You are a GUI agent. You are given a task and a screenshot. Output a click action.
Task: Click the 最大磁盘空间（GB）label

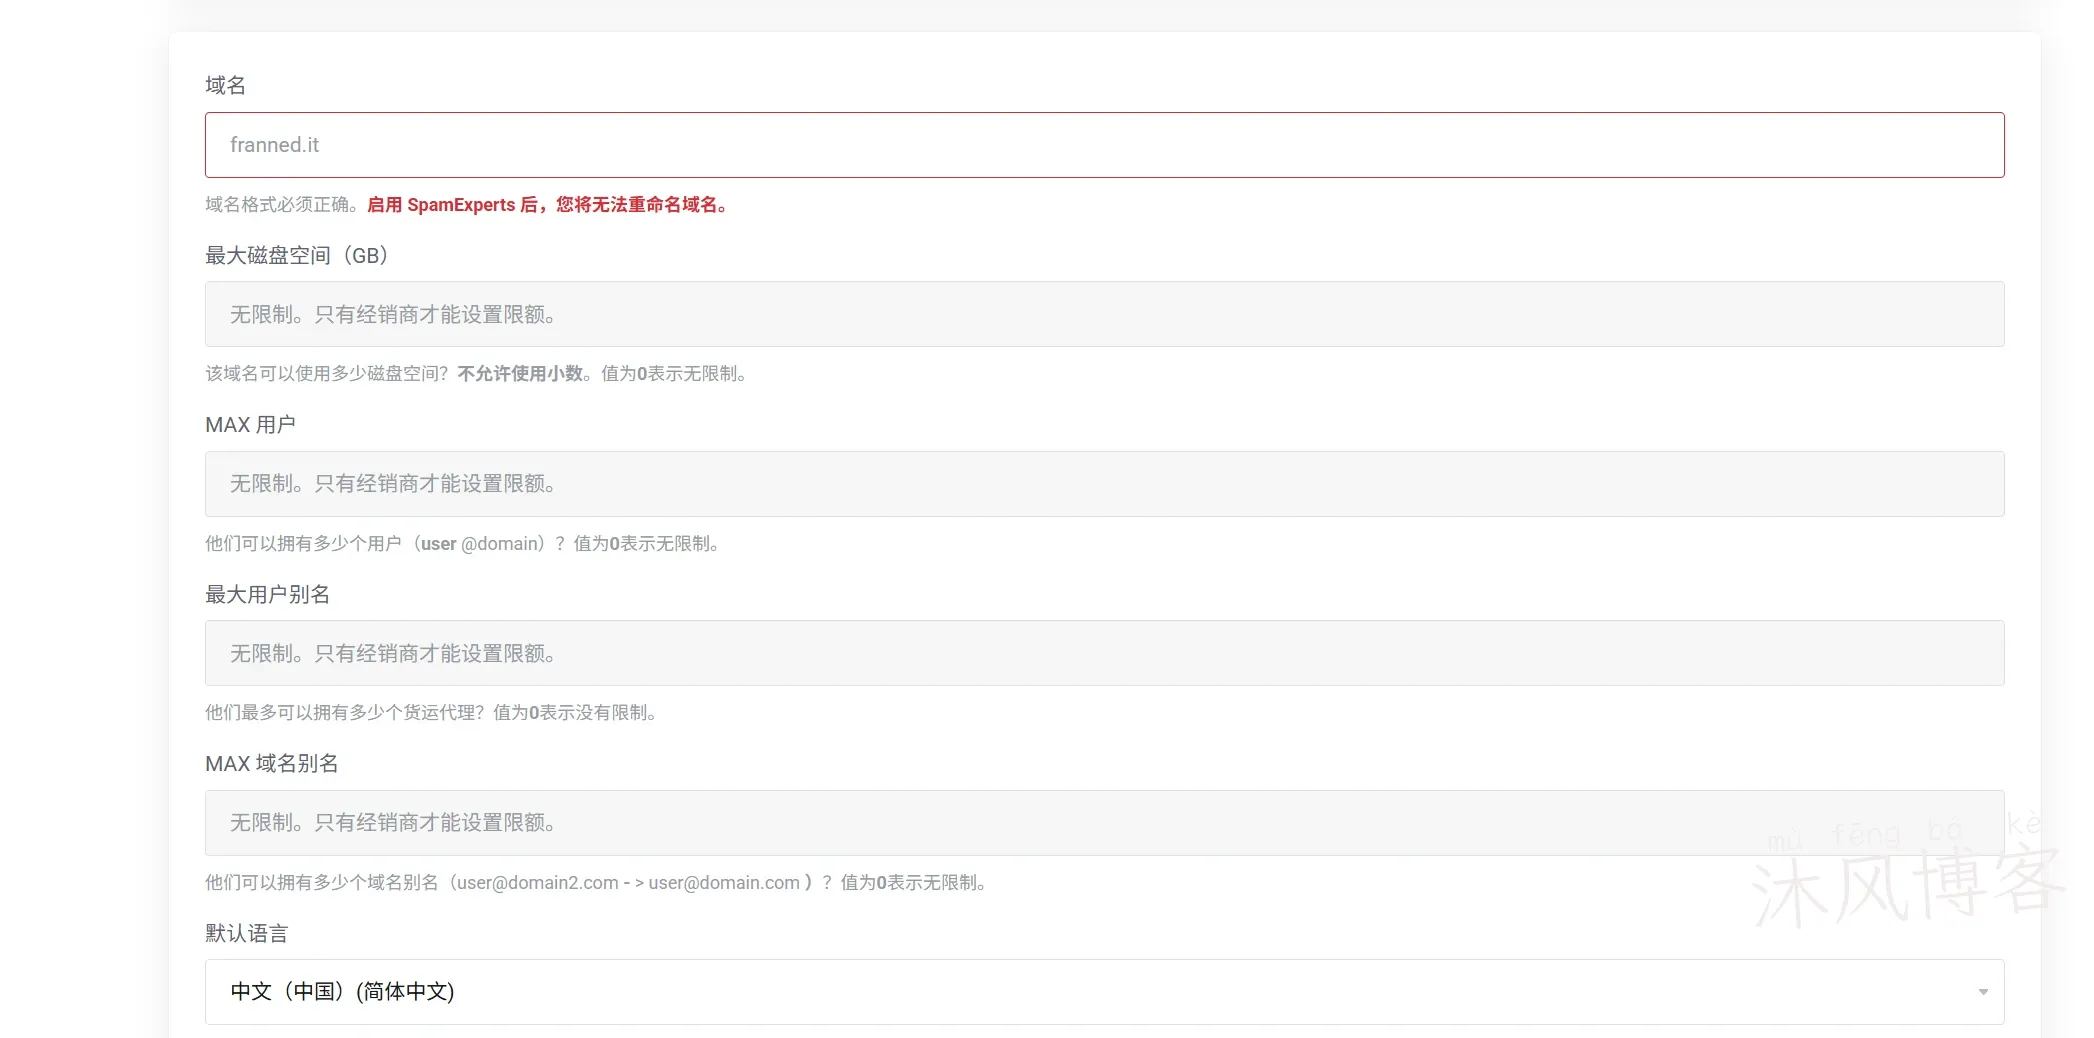click(297, 255)
